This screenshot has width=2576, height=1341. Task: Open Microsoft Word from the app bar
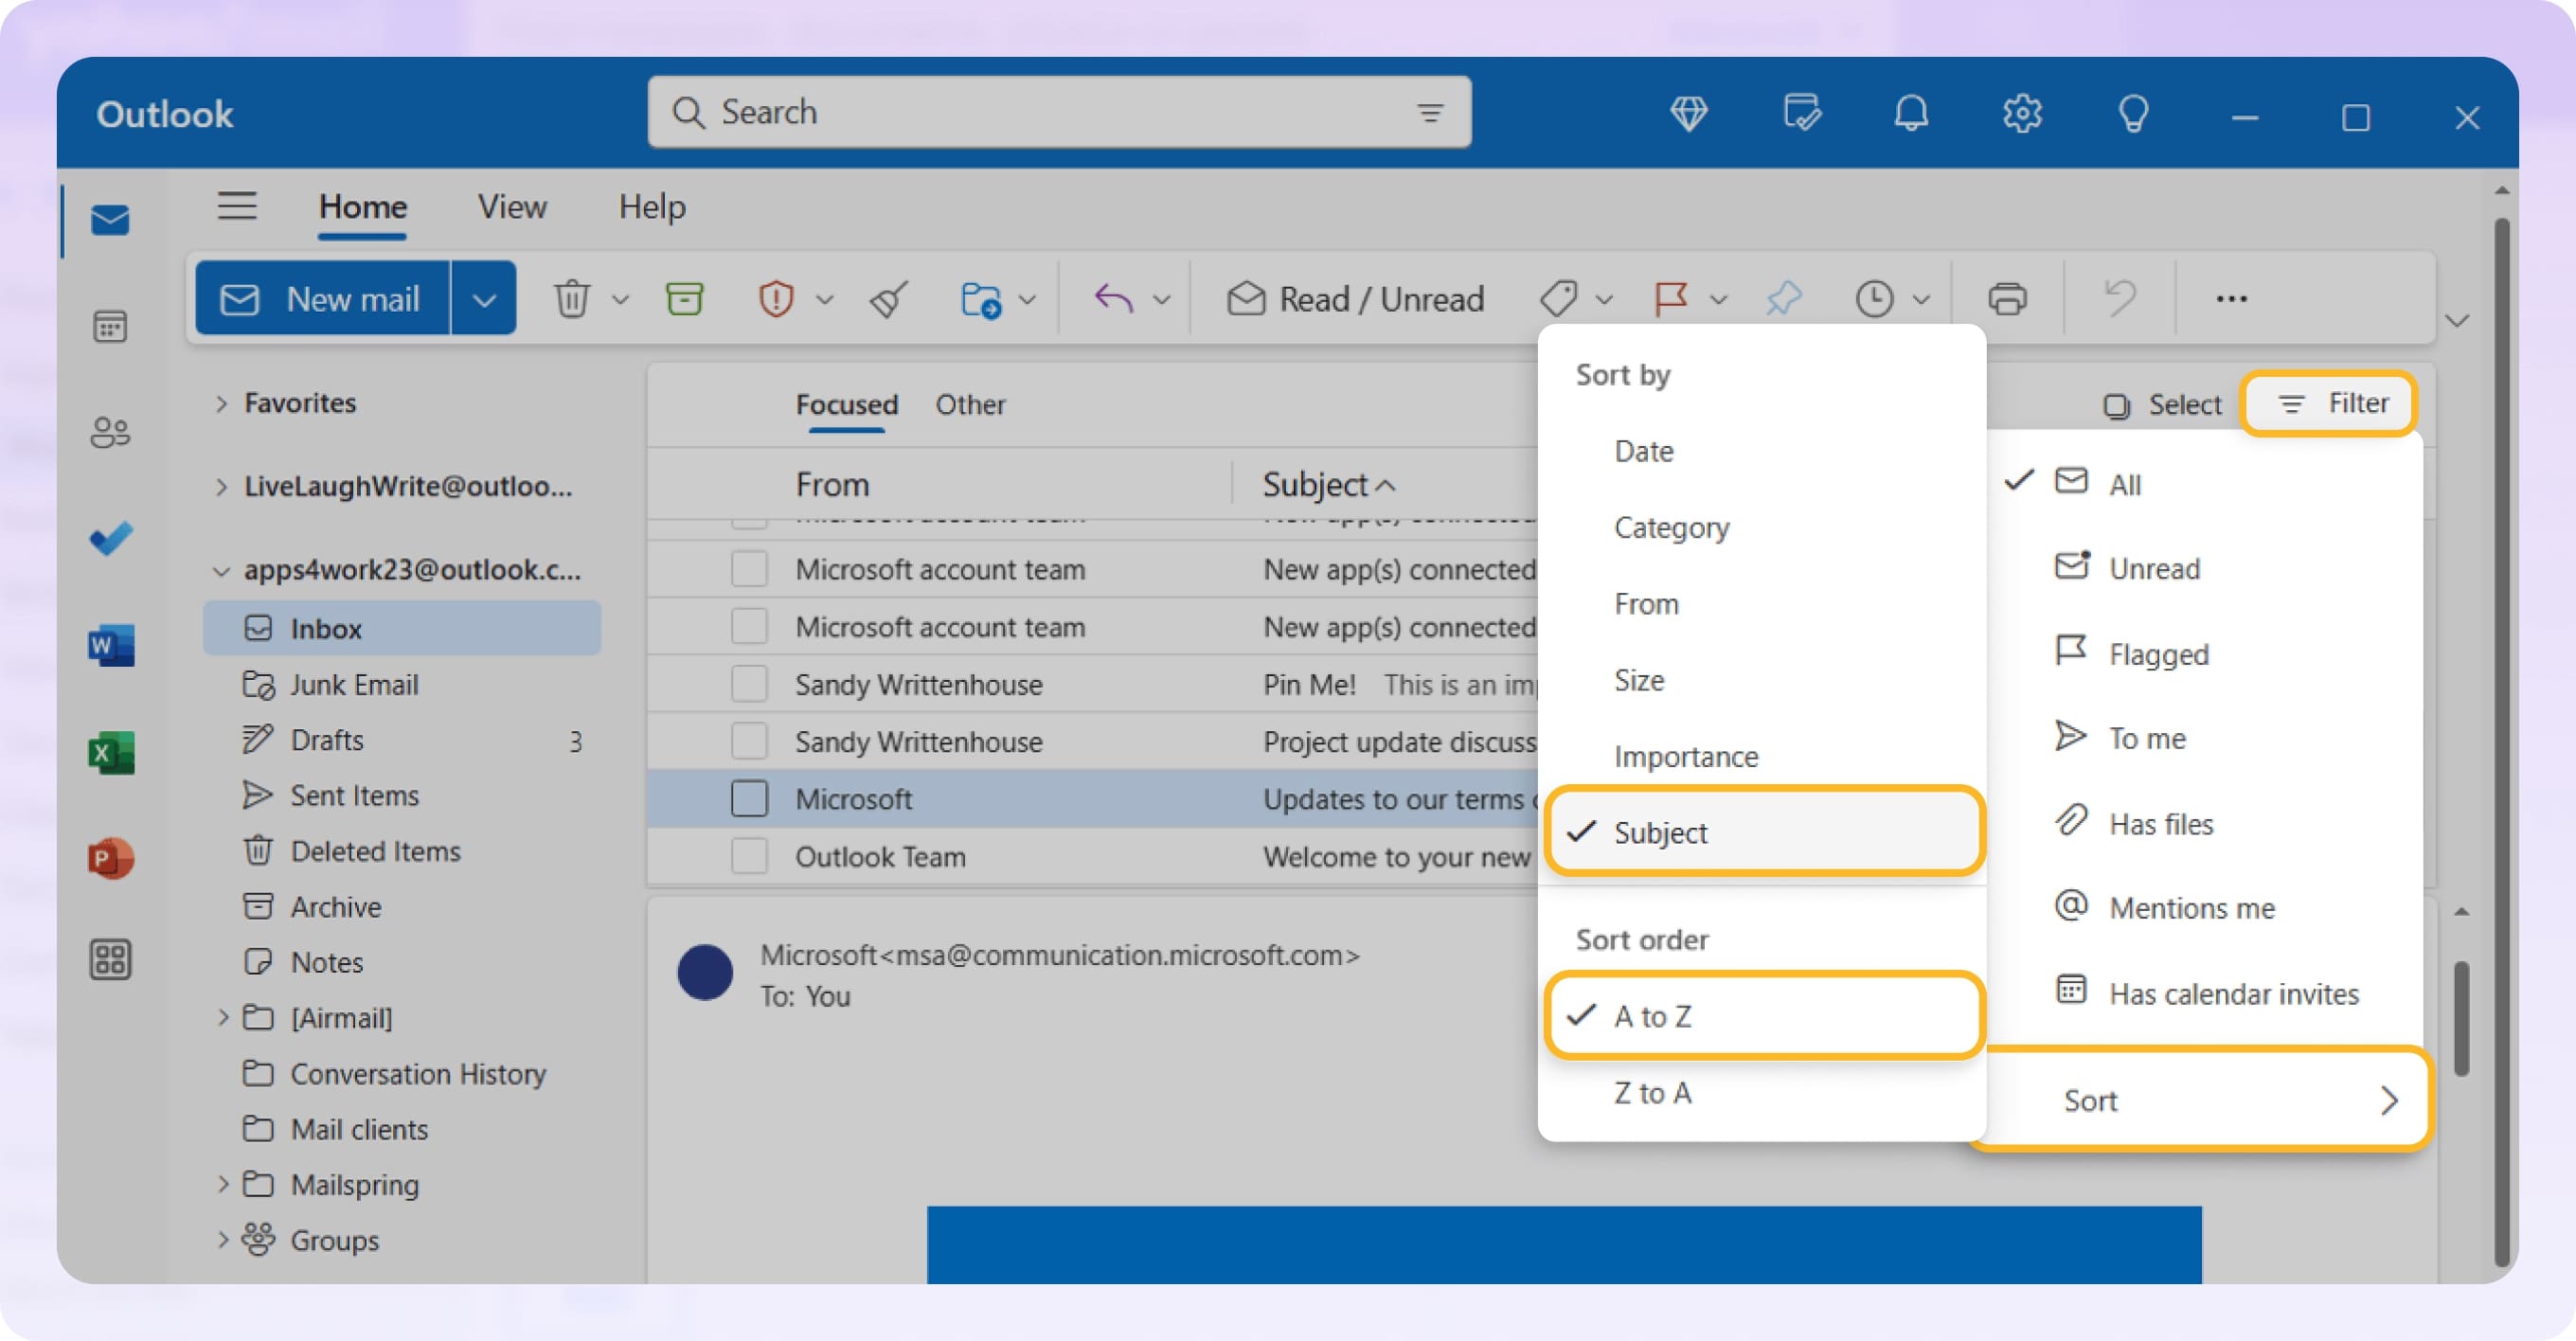coord(110,645)
